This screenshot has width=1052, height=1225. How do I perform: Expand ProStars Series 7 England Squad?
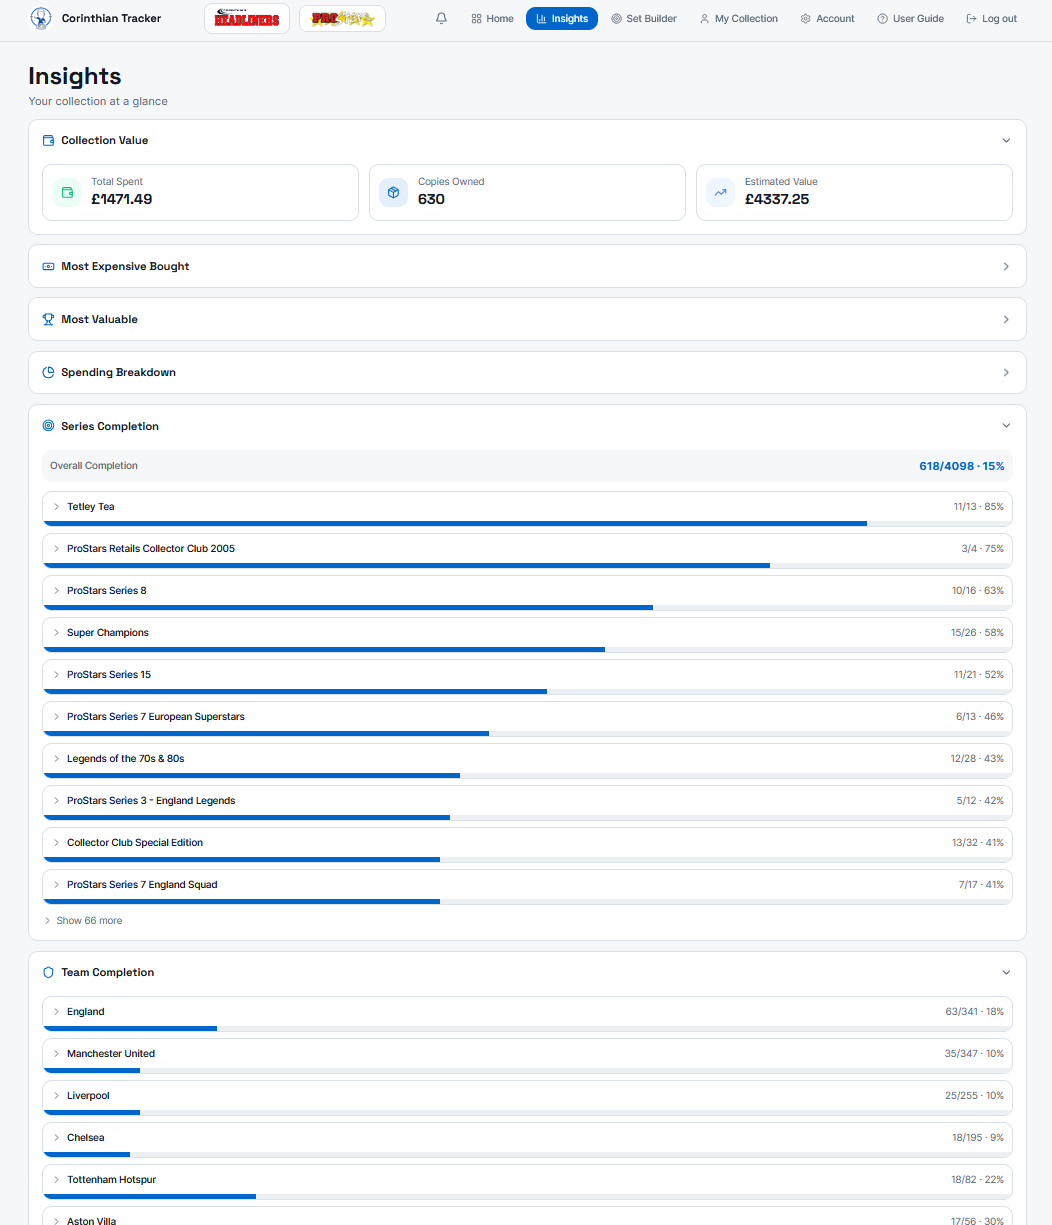click(x=527, y=885)
